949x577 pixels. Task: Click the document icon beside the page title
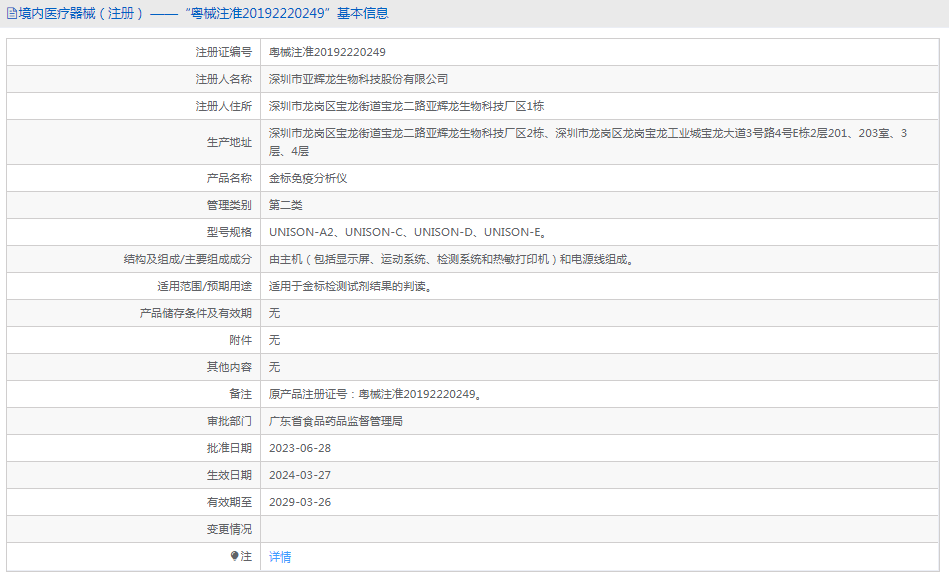click(x=10, y=13)
